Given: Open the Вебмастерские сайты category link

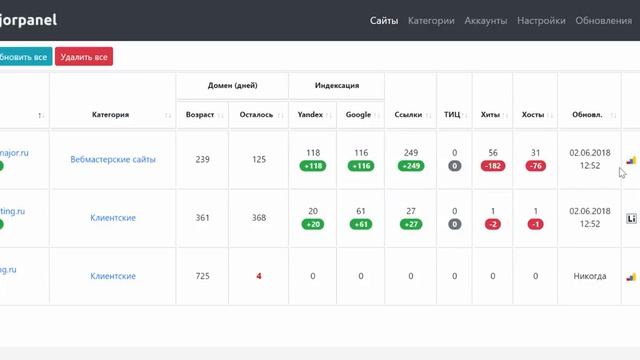Looking at the screenshot, I should pyautogui.click(x=113, y=159).
